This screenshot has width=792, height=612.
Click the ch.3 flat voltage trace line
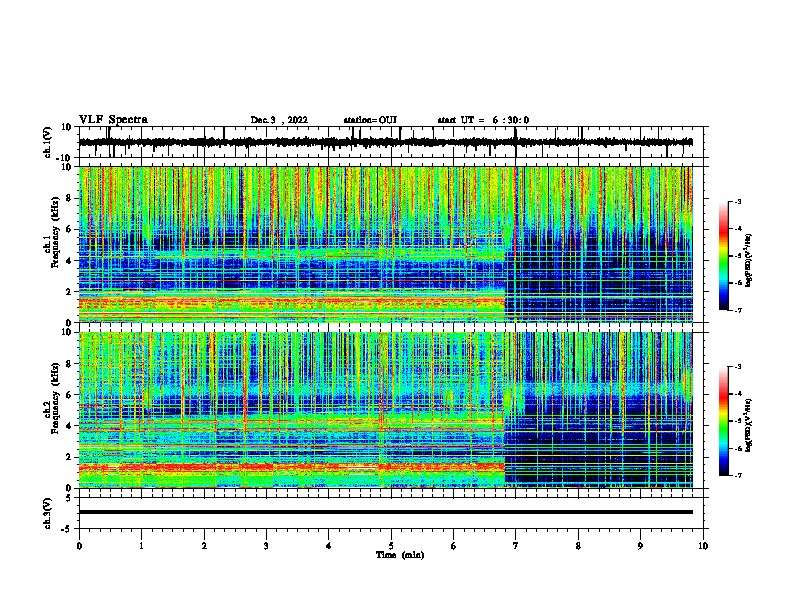386,512
